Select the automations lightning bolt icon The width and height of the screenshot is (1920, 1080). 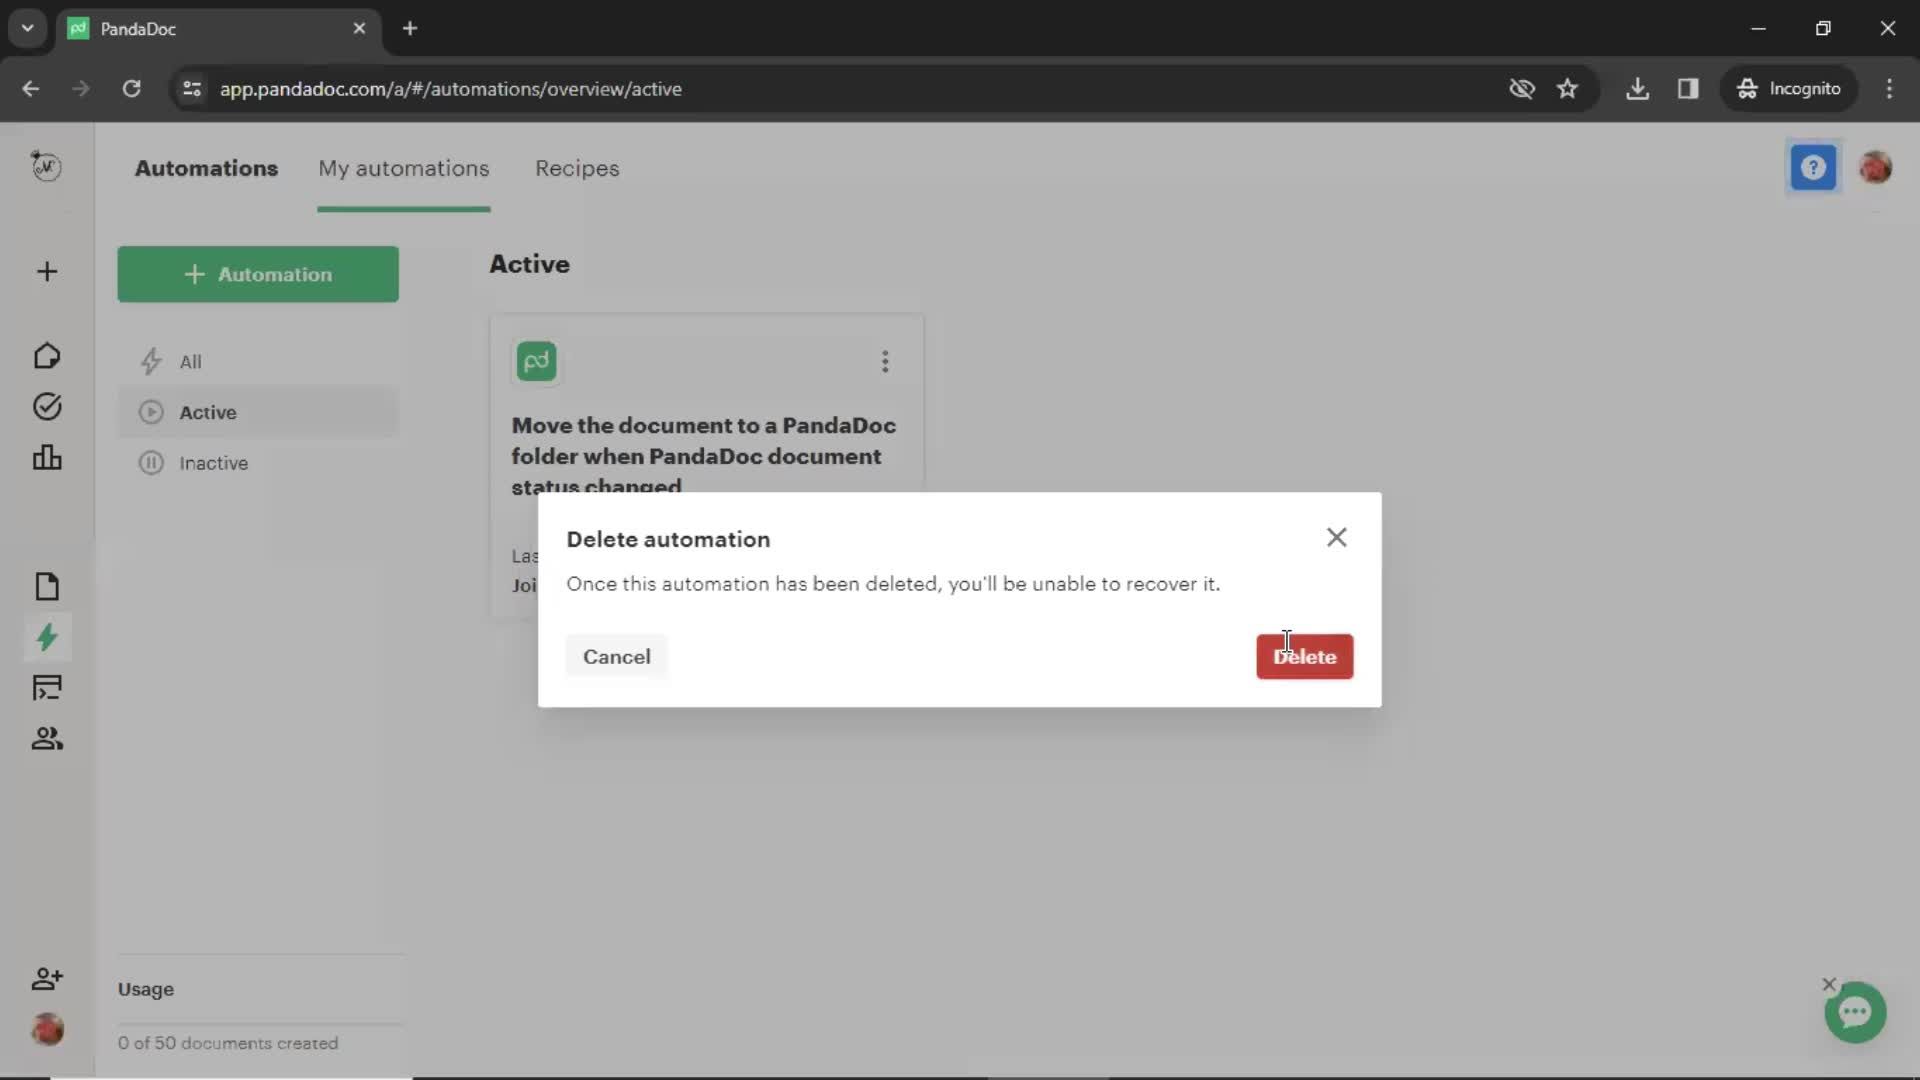(x=46, y=638)
